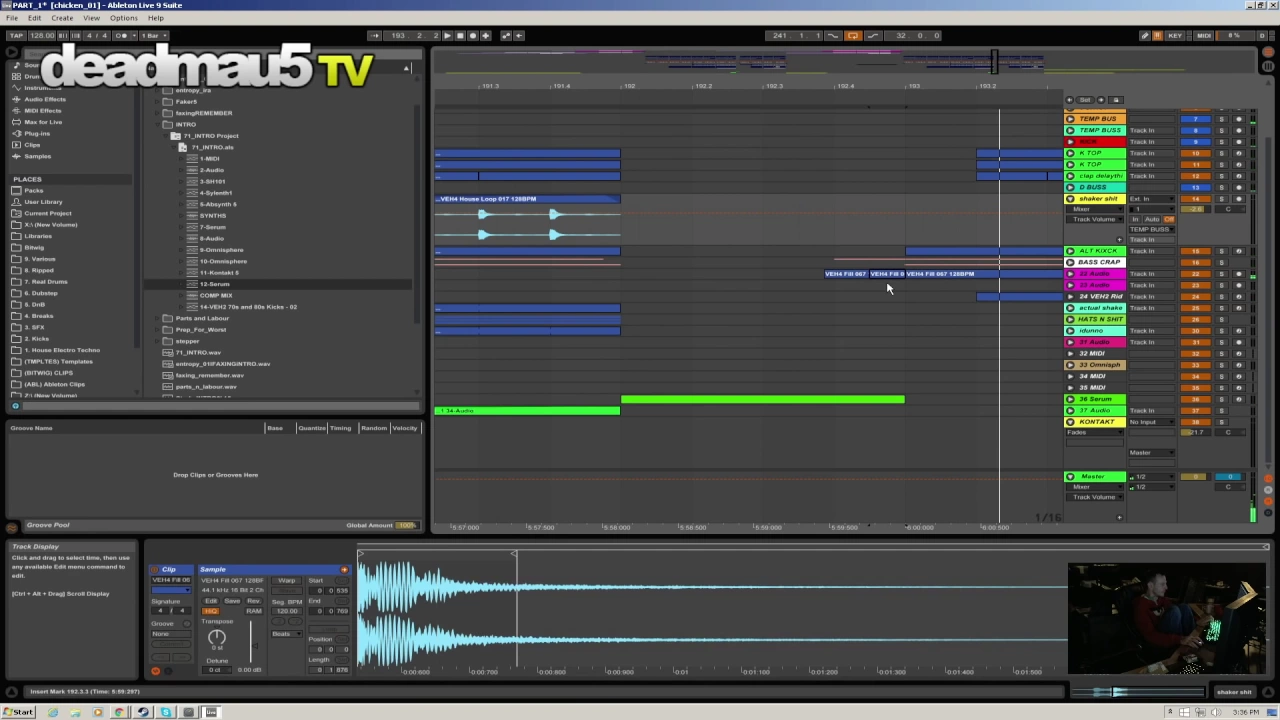Click the clip gain slider
This screenshot has height=720, width=1280.
(x=251, y=640)
